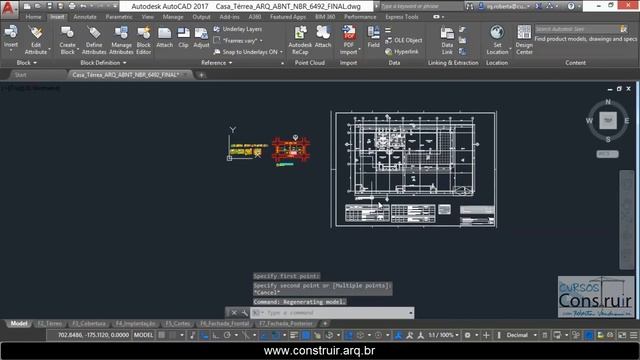Switch to Start file tab
640x360 pixels.
point(20,75)
